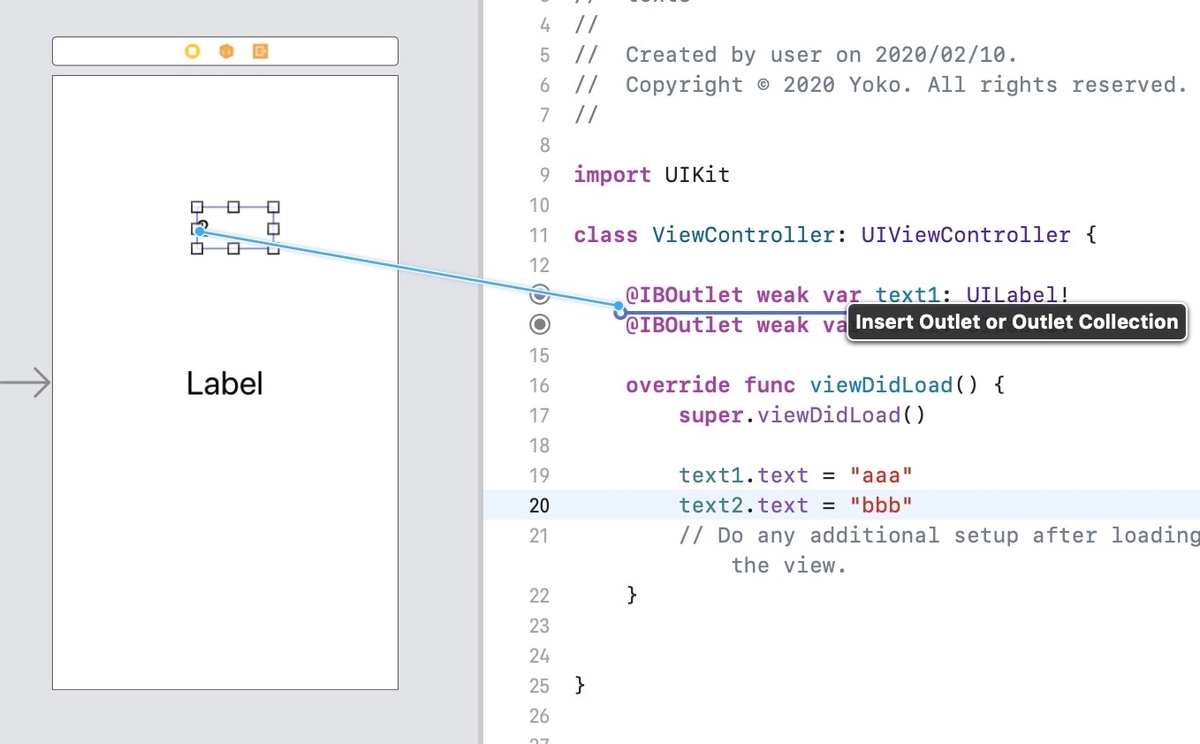Screen dimensions: 1200x744
Task: Click the 'import UIKit' line
Action: [x=652, y=175]
